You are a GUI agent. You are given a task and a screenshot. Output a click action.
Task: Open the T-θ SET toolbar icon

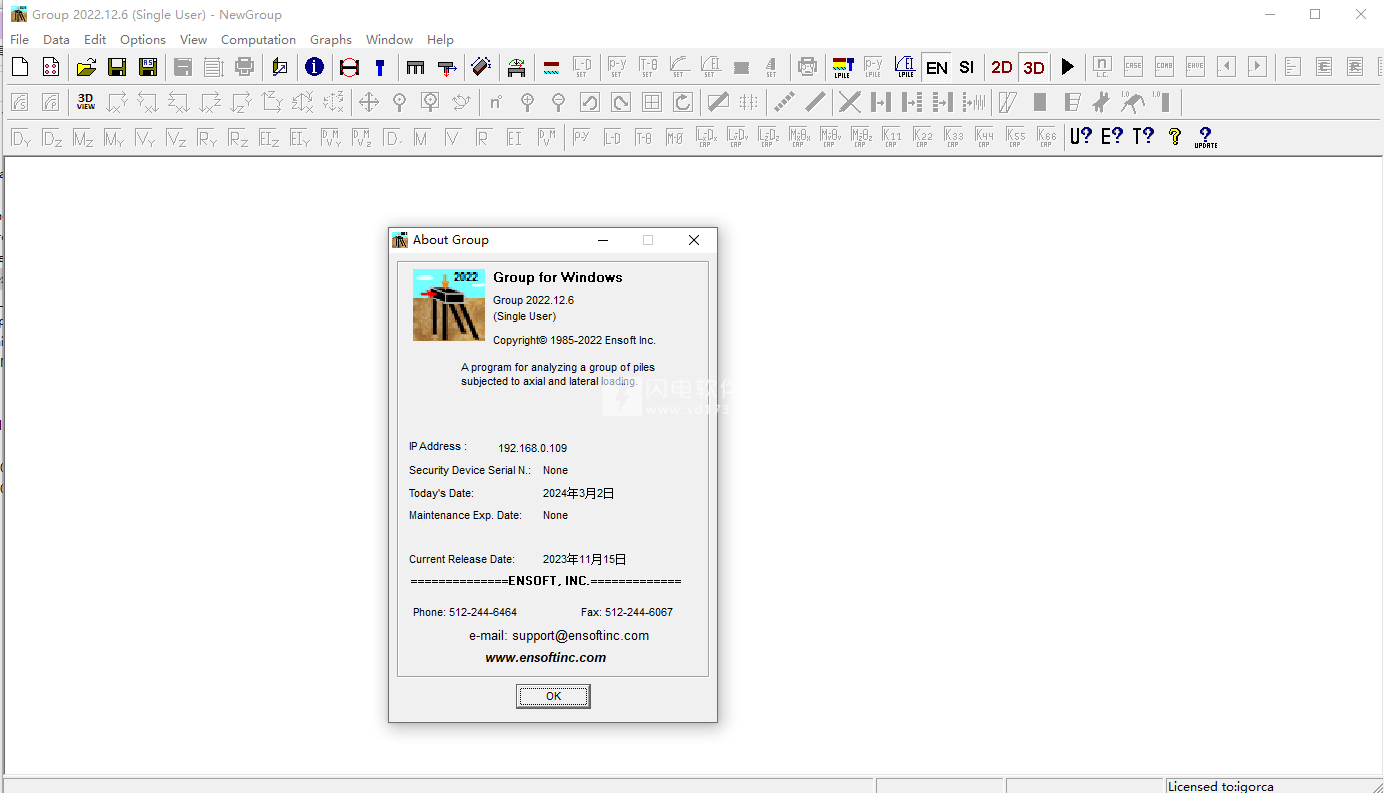[648, 67]
